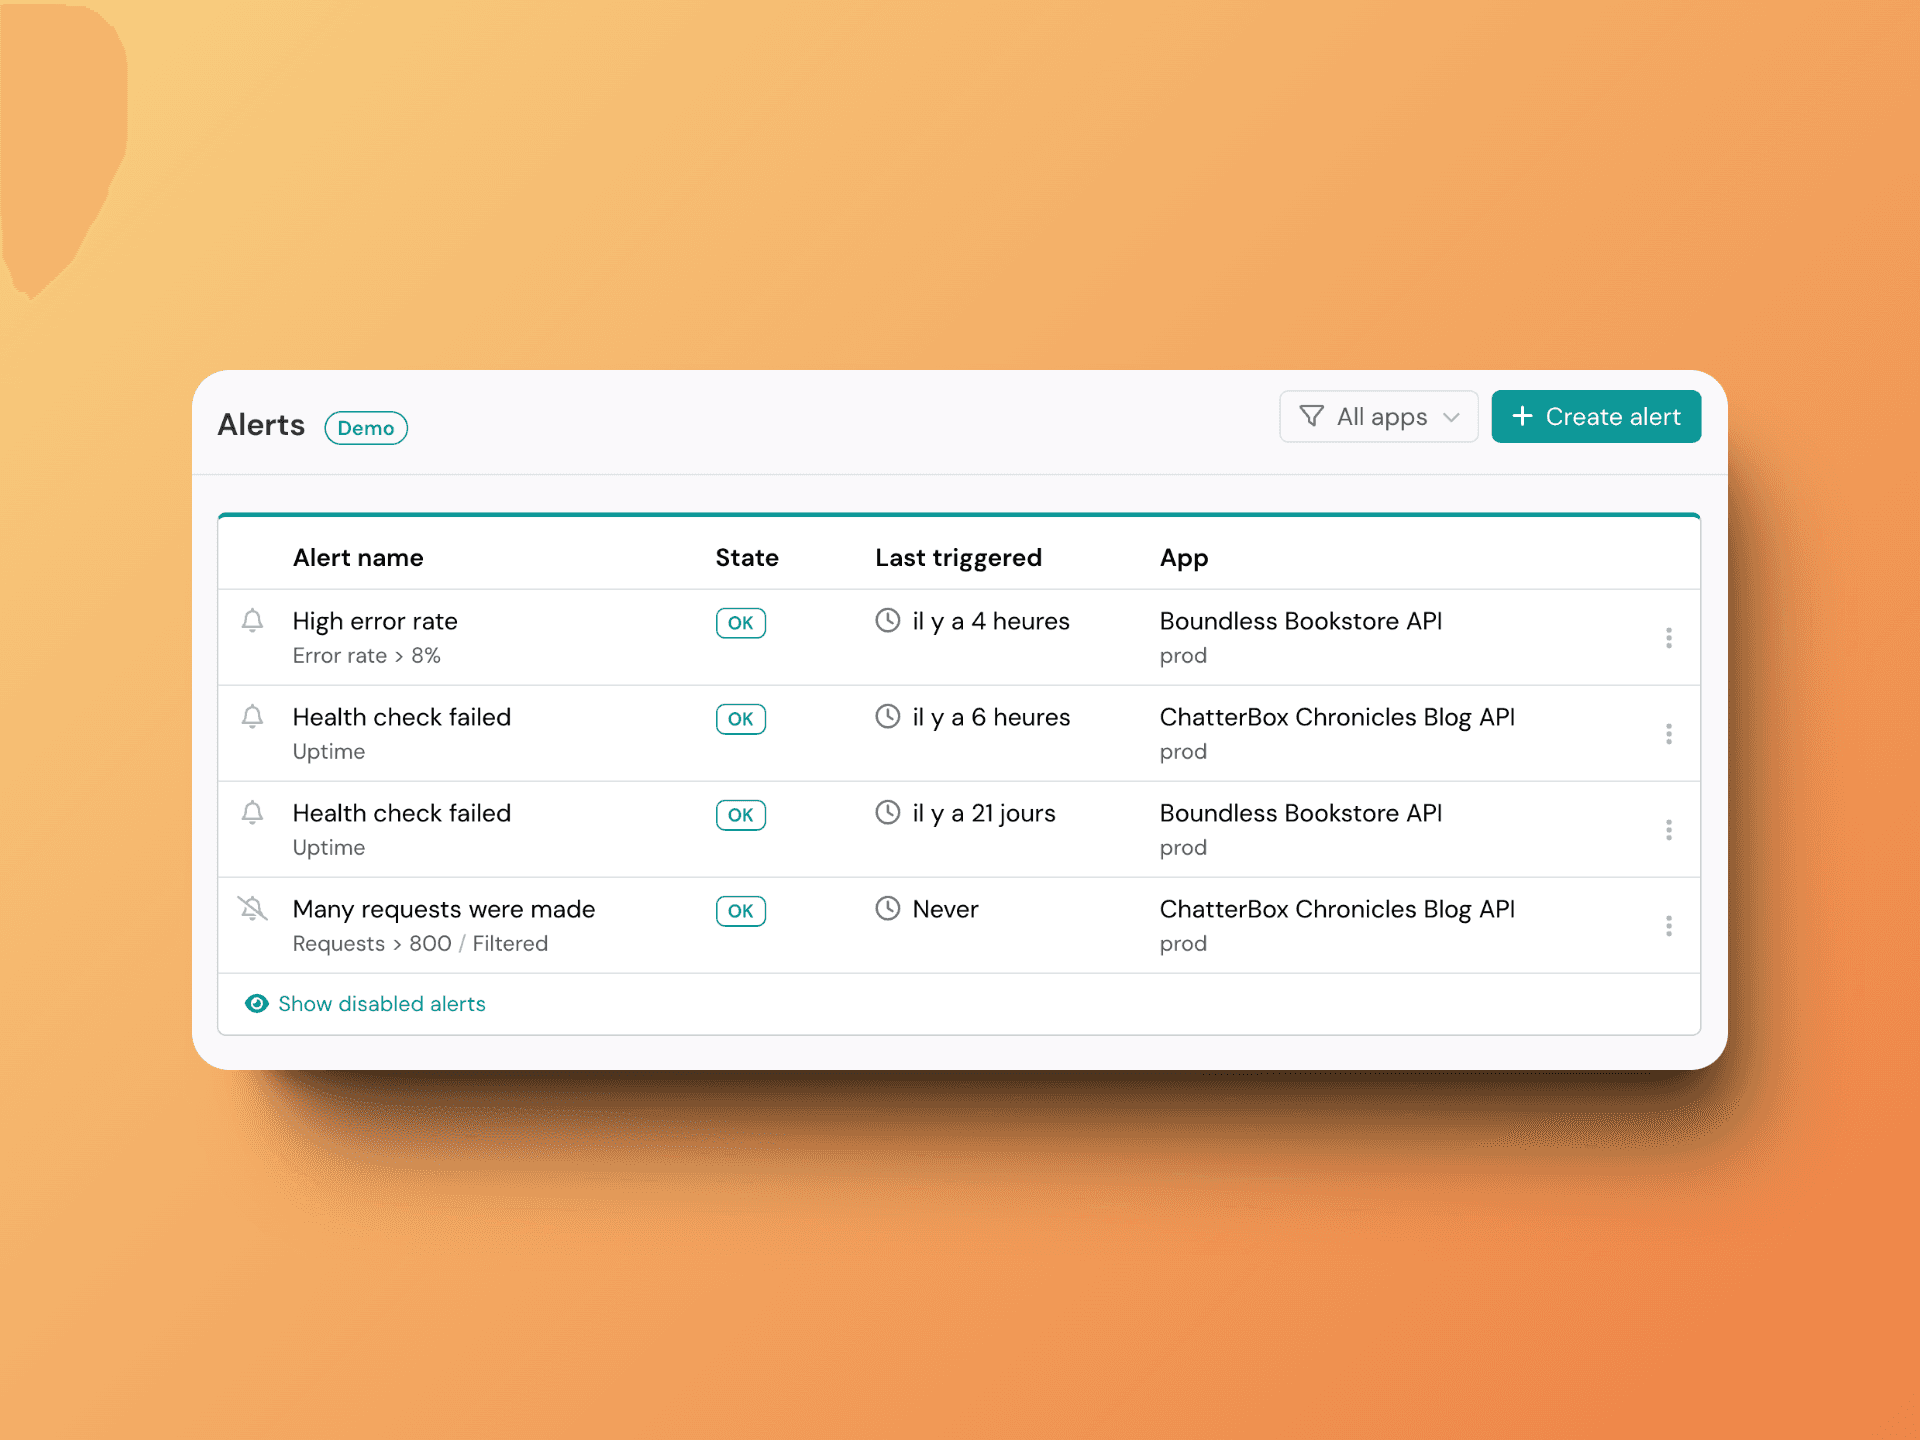
Task: Click the muted bell icon beside Many requests were made
Action: (253, 909)
